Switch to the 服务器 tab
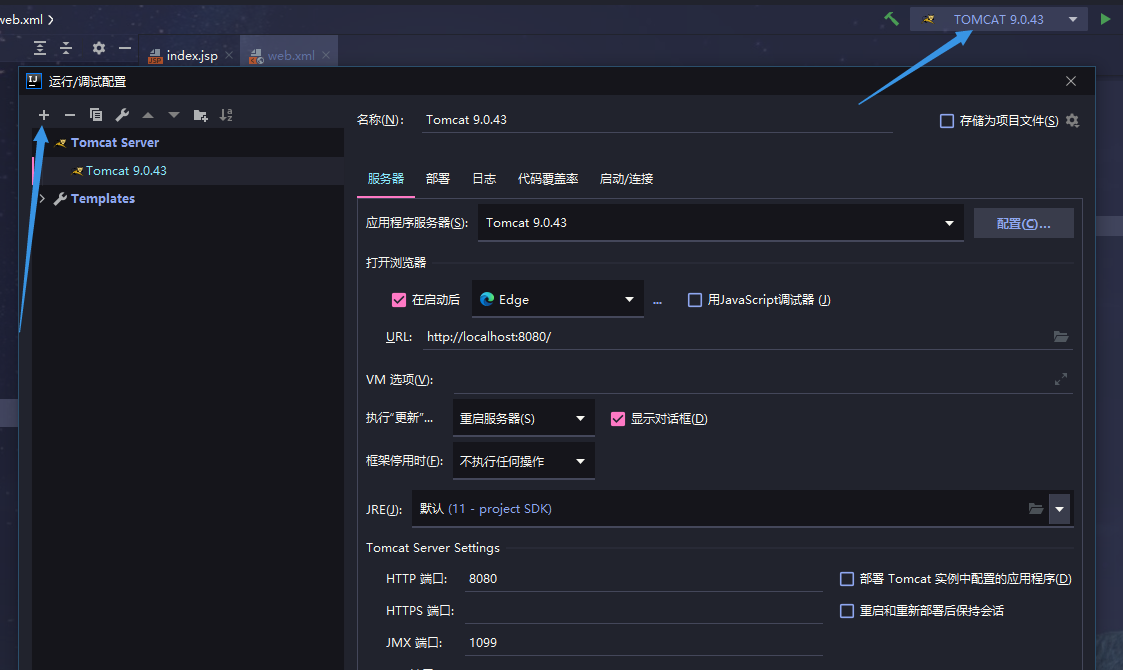This screenshot has height=670, width=1123. 386,178
